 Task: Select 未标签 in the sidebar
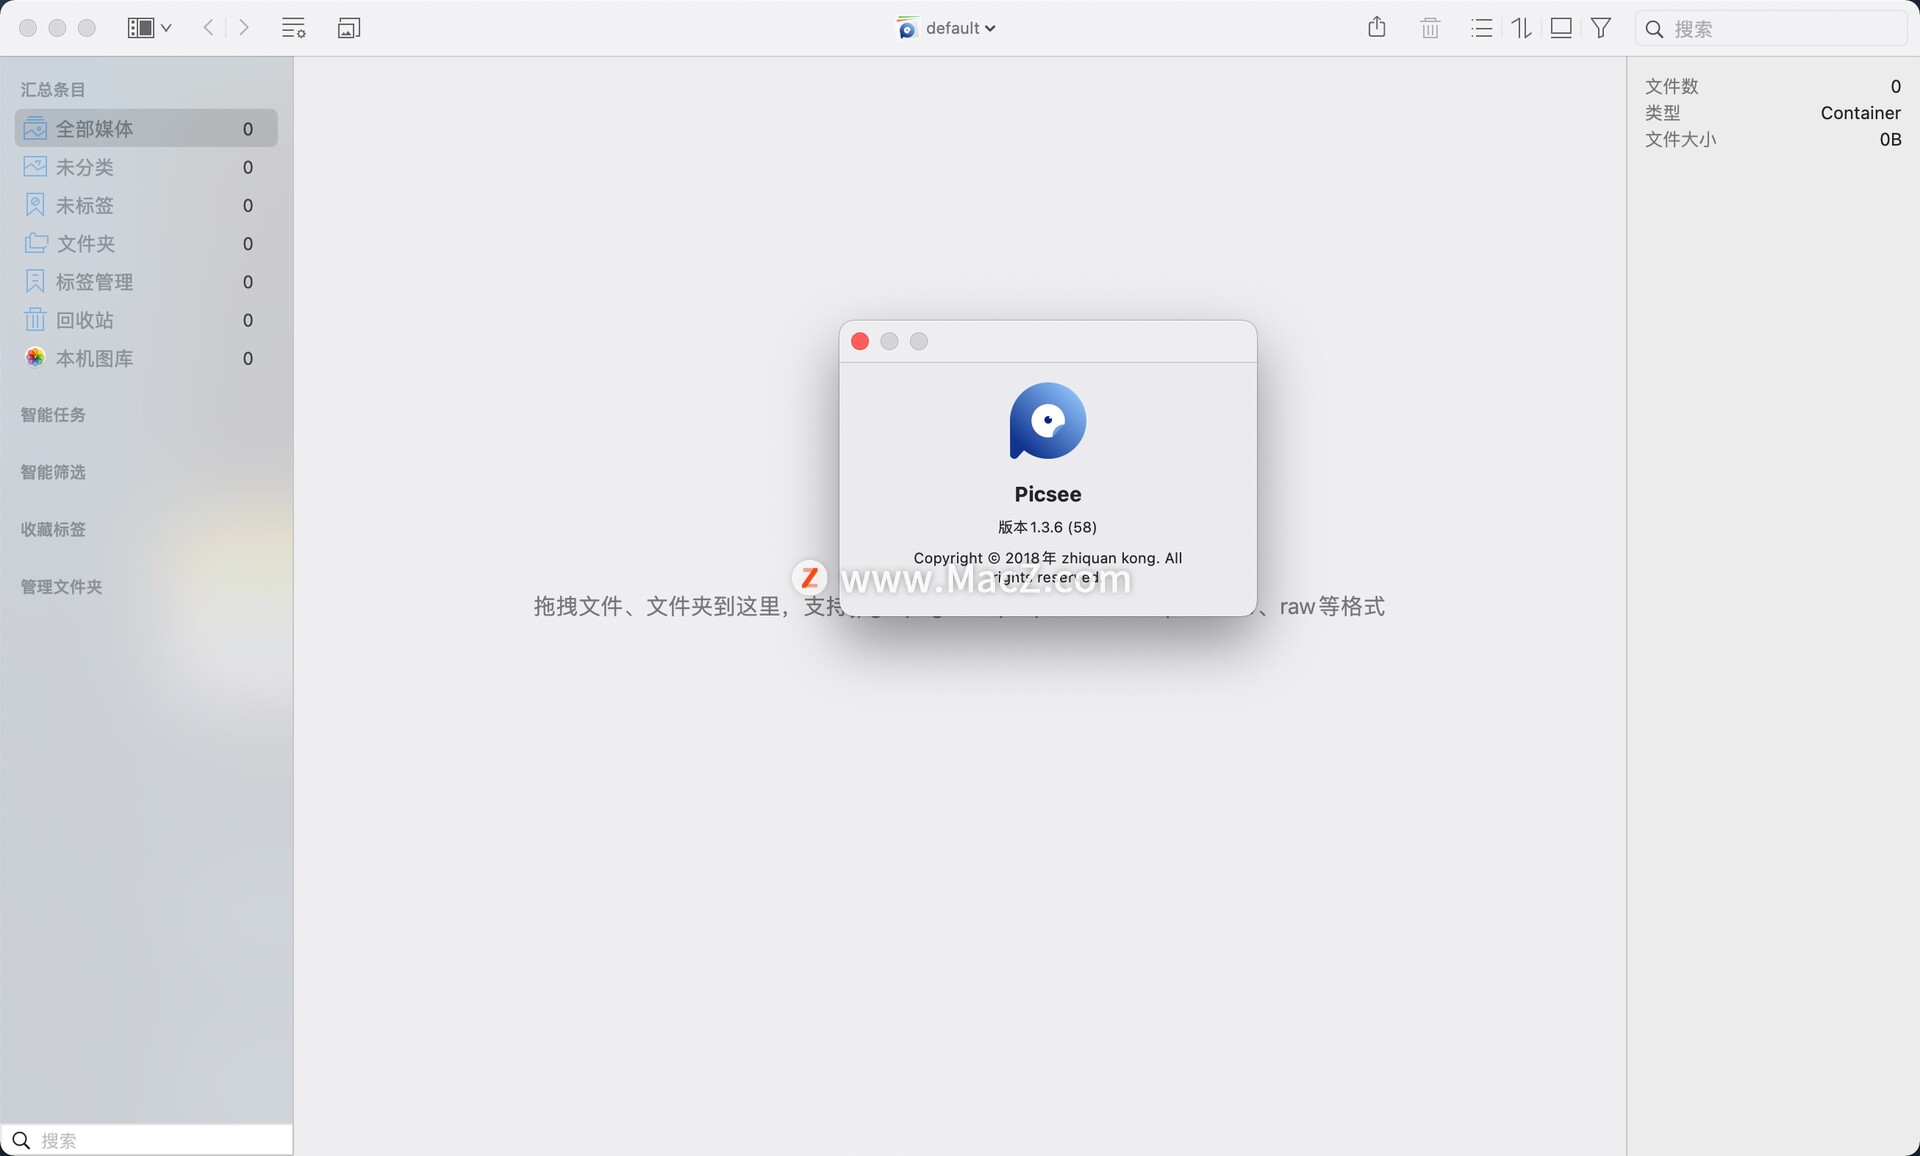[x=146, y=205]
